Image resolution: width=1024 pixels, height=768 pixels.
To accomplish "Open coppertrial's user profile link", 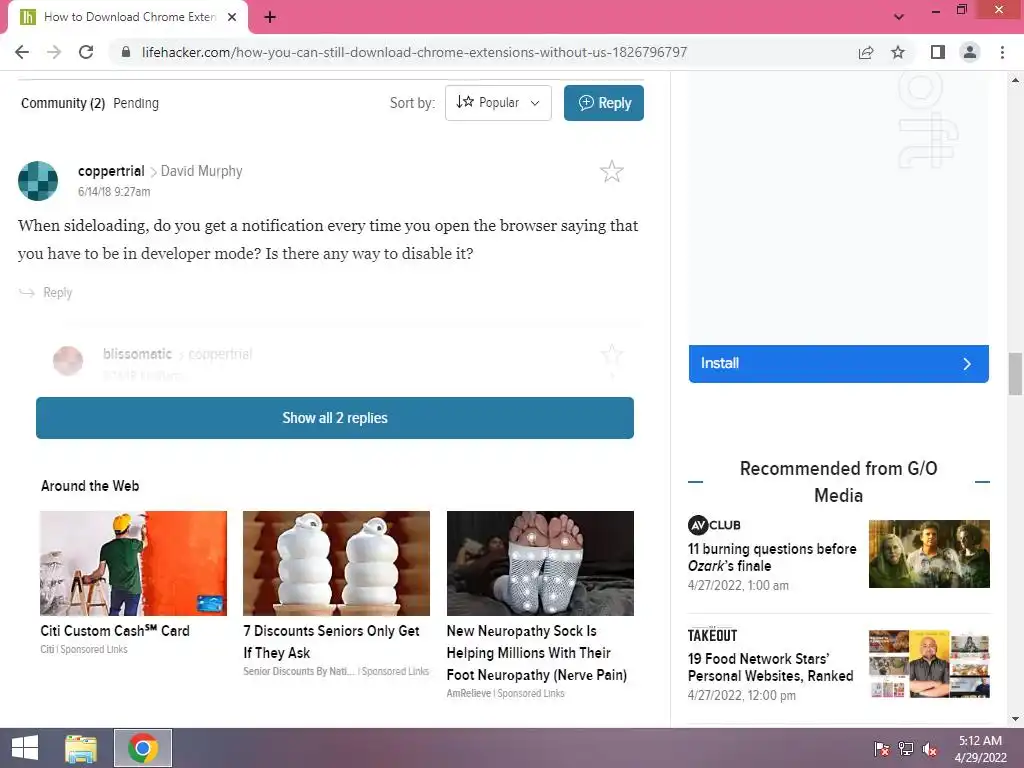I will pos(111,171).
